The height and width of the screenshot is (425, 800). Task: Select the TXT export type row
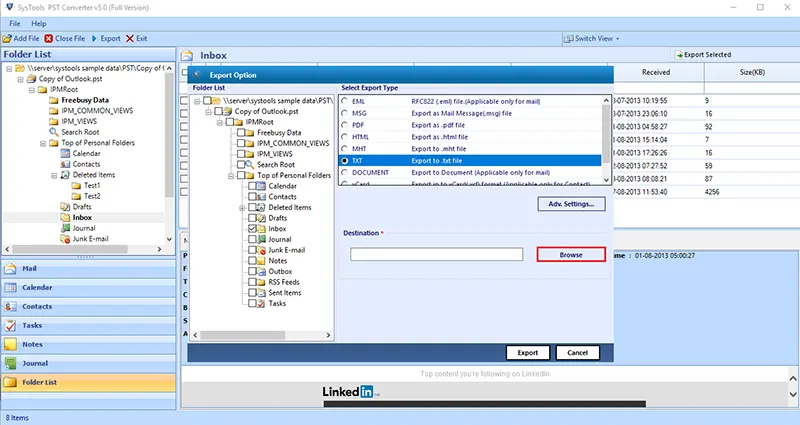(470, 161)
